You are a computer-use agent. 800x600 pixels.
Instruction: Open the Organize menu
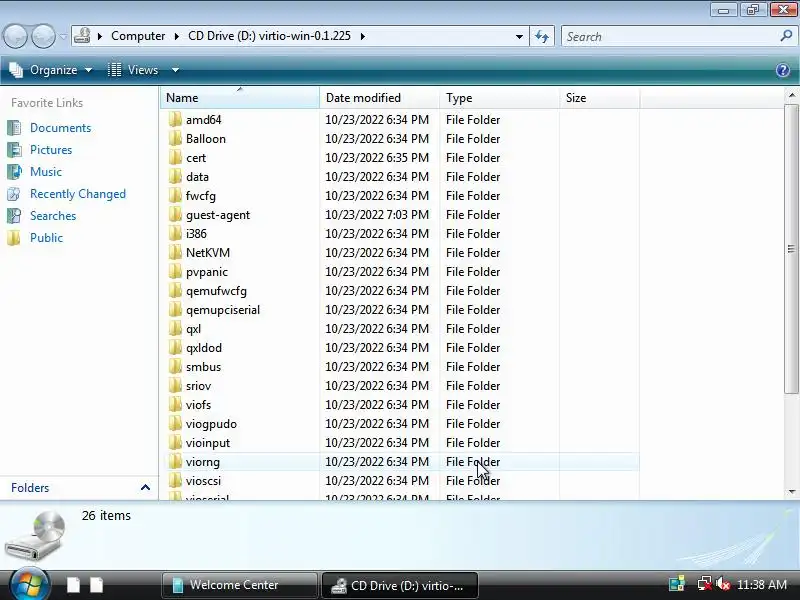coord(51,70)
